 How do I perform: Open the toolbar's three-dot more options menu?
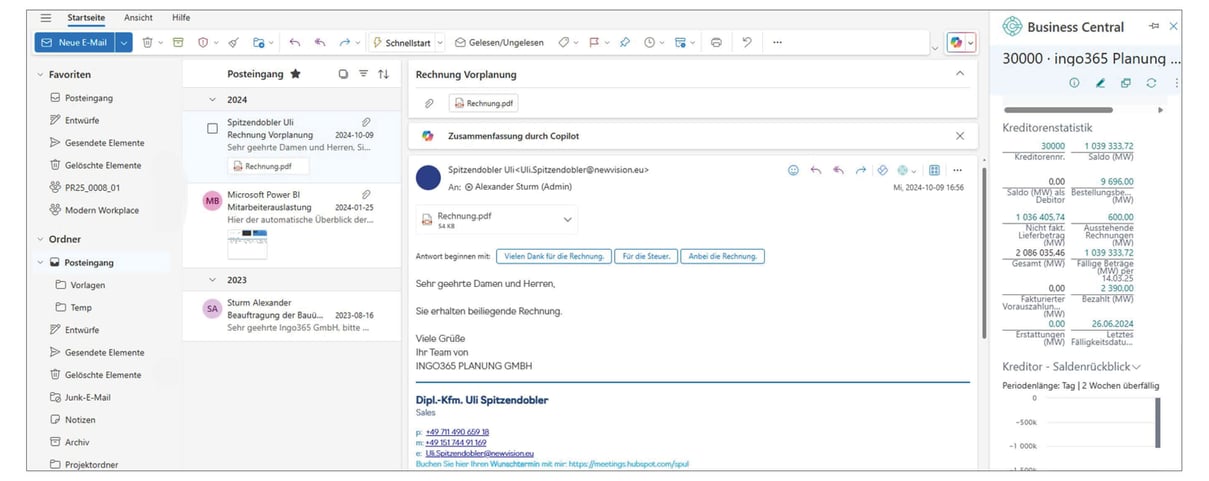(777, 42)
